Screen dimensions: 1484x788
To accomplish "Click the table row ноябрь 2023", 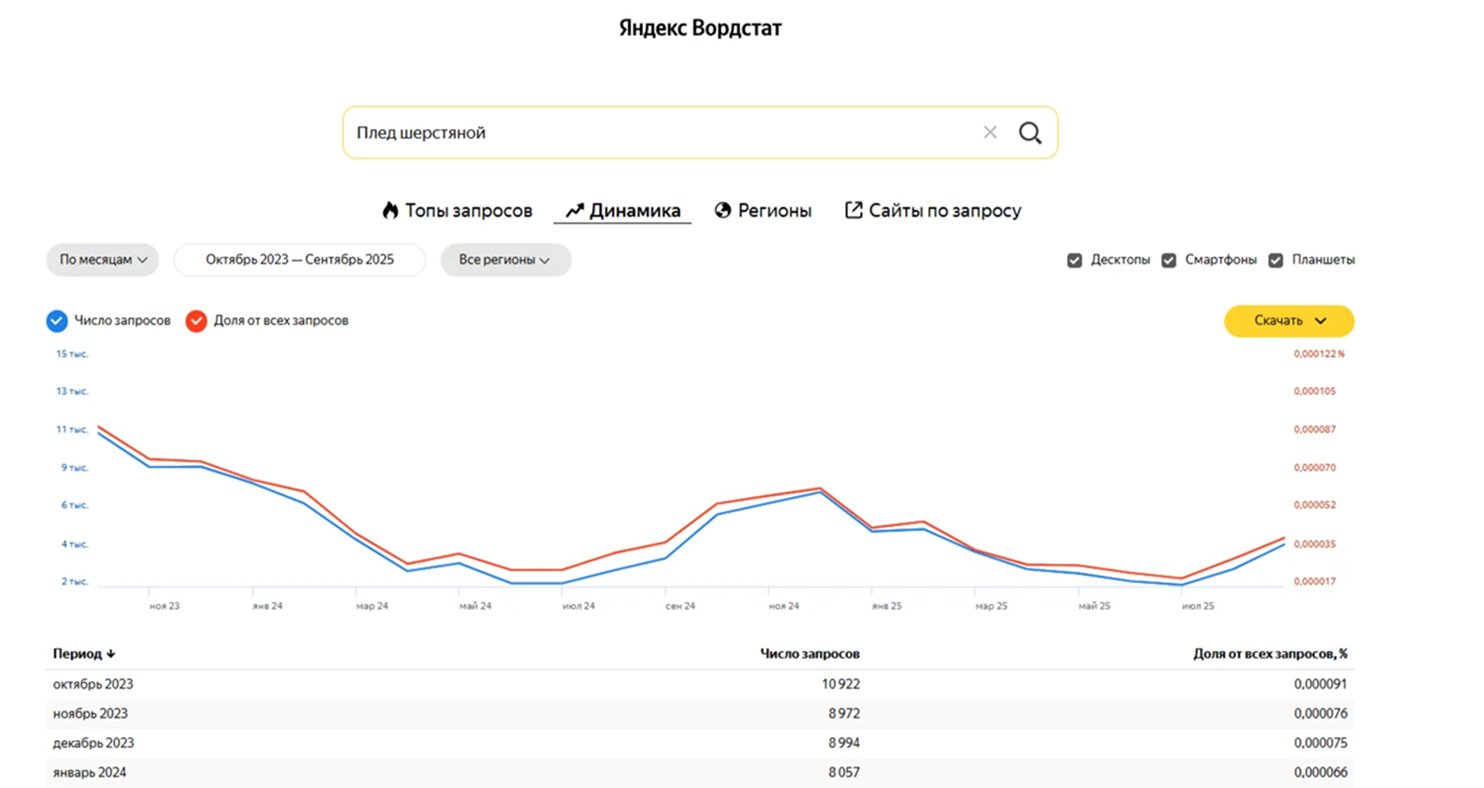I will pyautogui.click(x=700, y=714).
